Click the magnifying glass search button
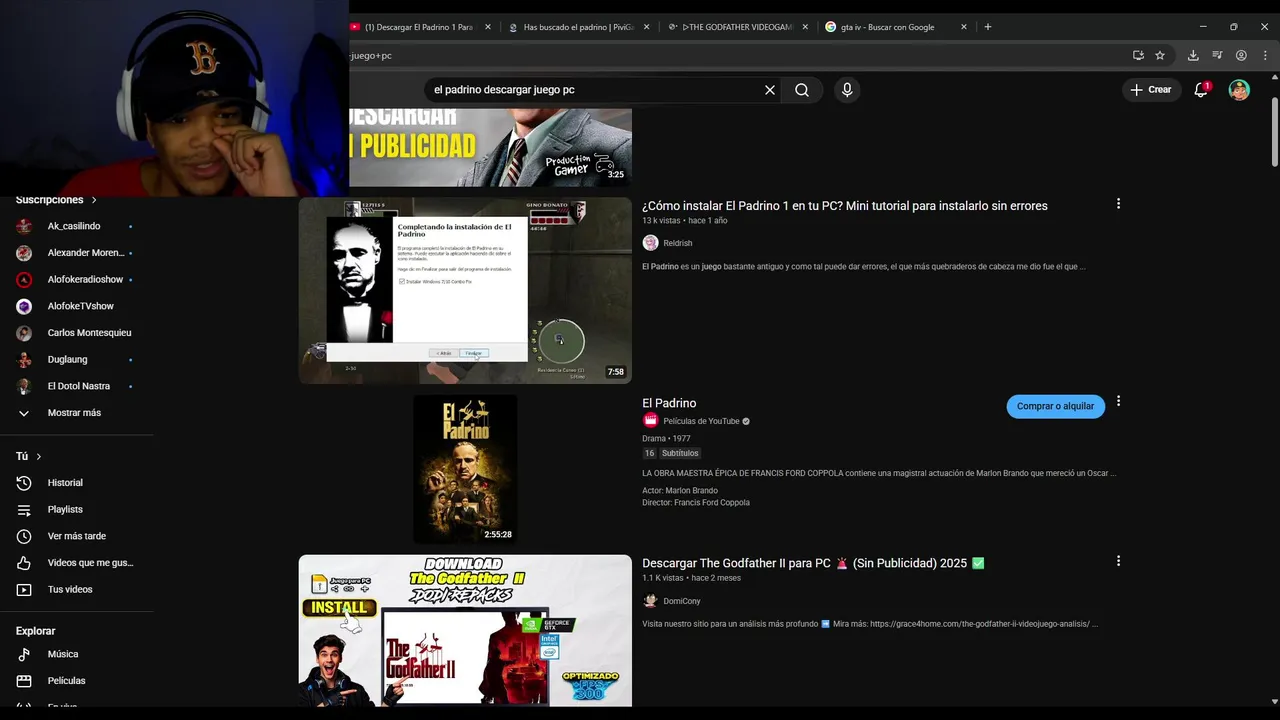1280x720 pixels. pyautogui.click(x=802, y=90)
